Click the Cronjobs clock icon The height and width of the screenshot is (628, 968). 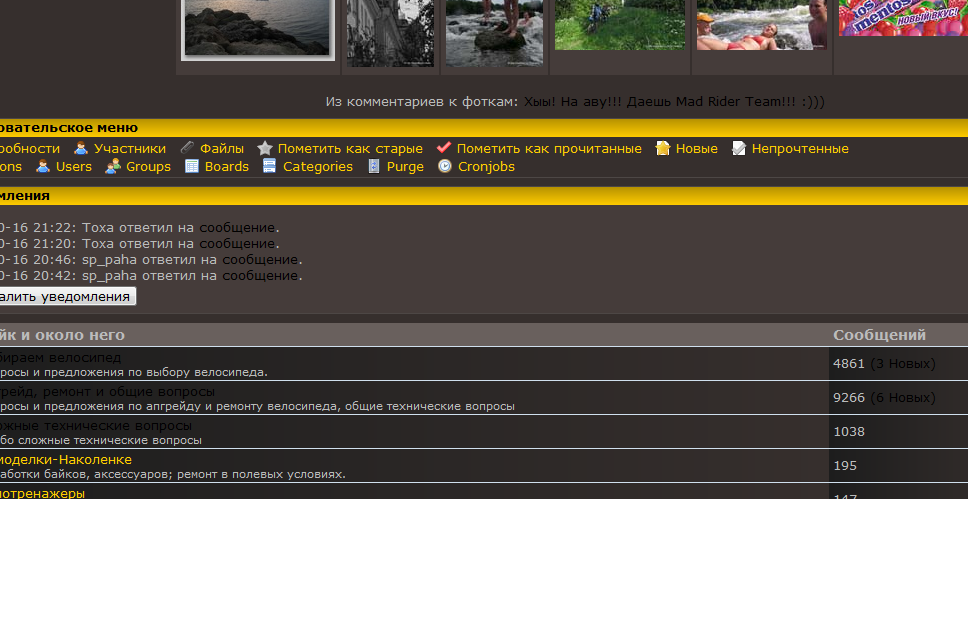(x=445, y=167)
